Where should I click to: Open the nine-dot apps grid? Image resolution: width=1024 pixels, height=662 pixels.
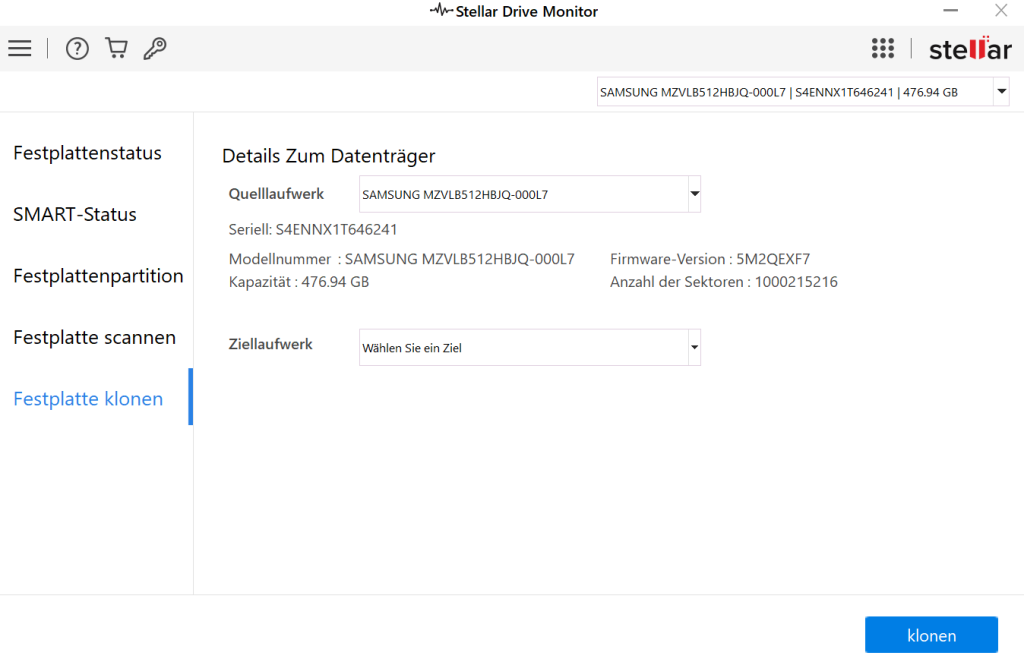882,48
